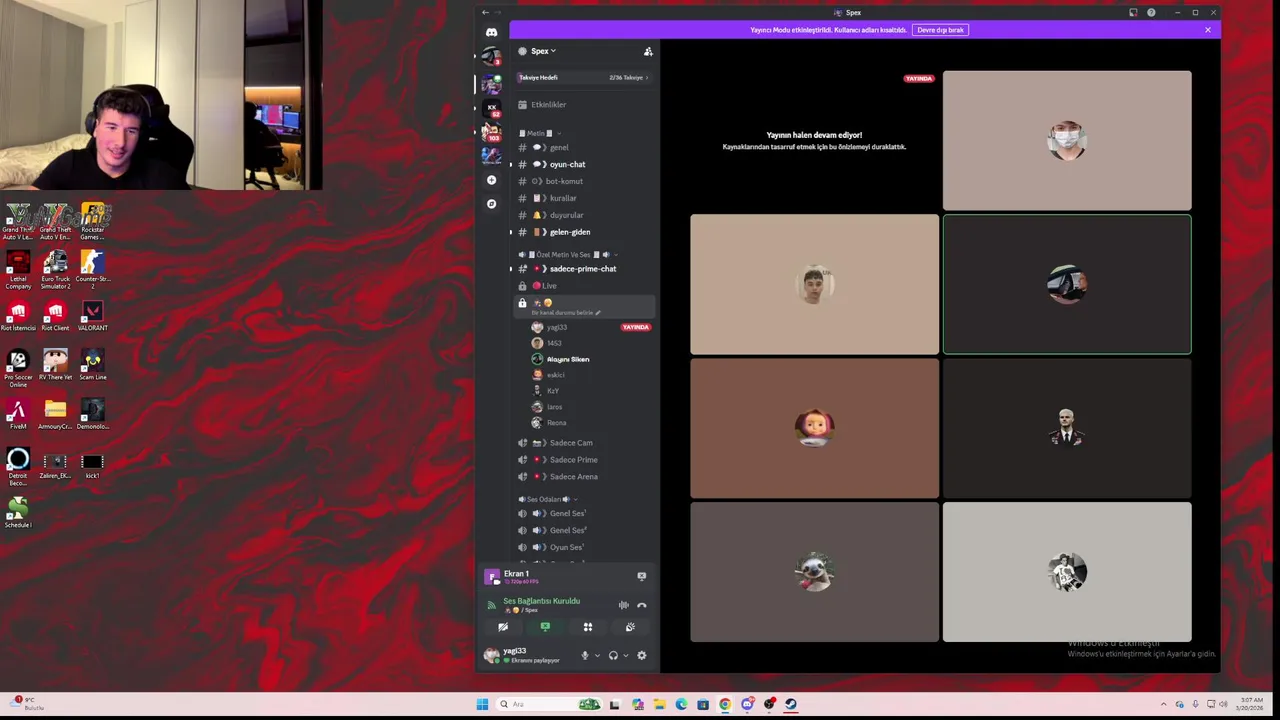Click the paused stream preview tile
The image size is (1280, 720).
[x=814, y=140]
